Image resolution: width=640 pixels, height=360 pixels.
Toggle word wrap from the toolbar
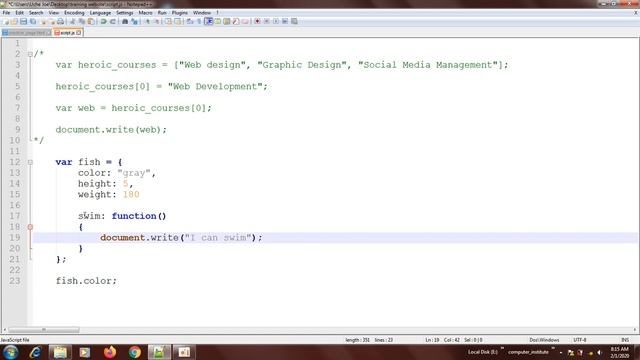coord(190,21)
